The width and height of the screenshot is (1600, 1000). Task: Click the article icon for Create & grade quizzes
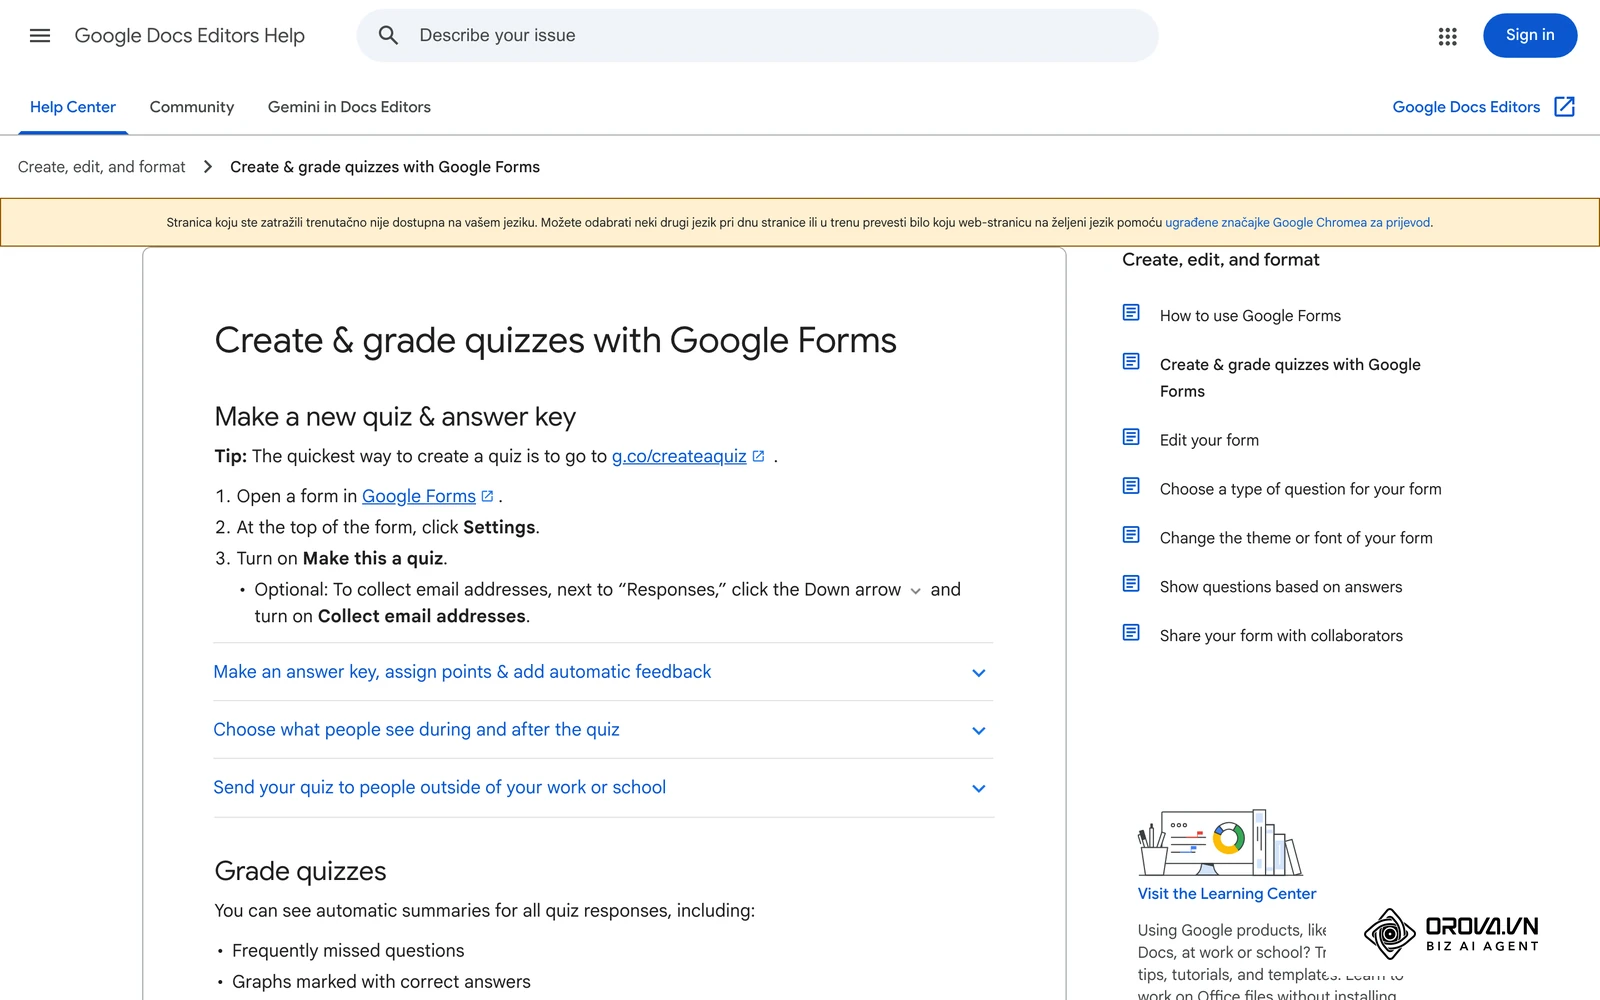click(1131, 362)
